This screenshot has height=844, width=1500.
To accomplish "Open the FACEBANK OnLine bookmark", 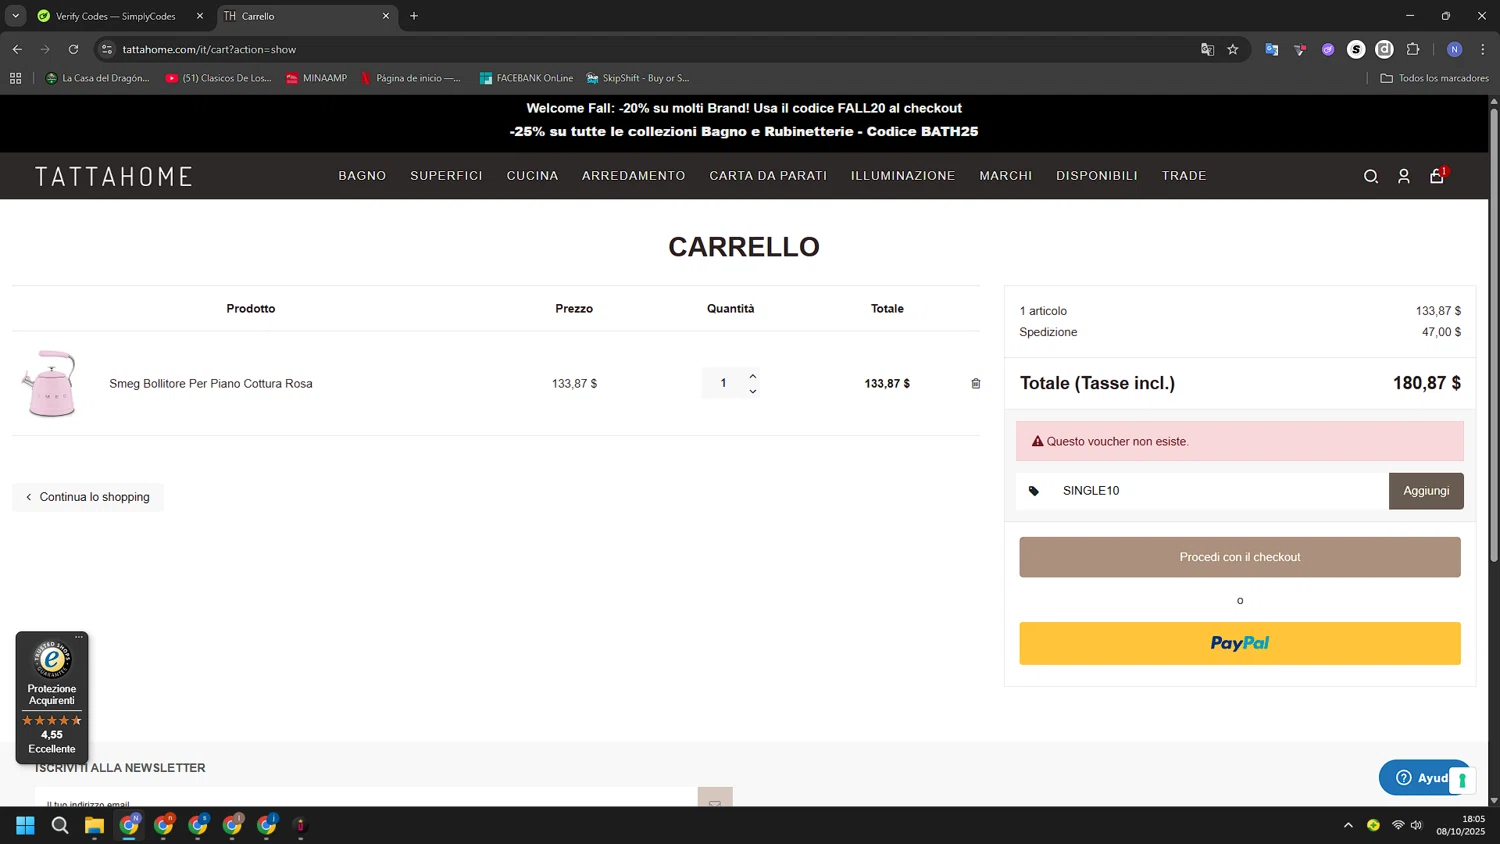I will (526, 78).
